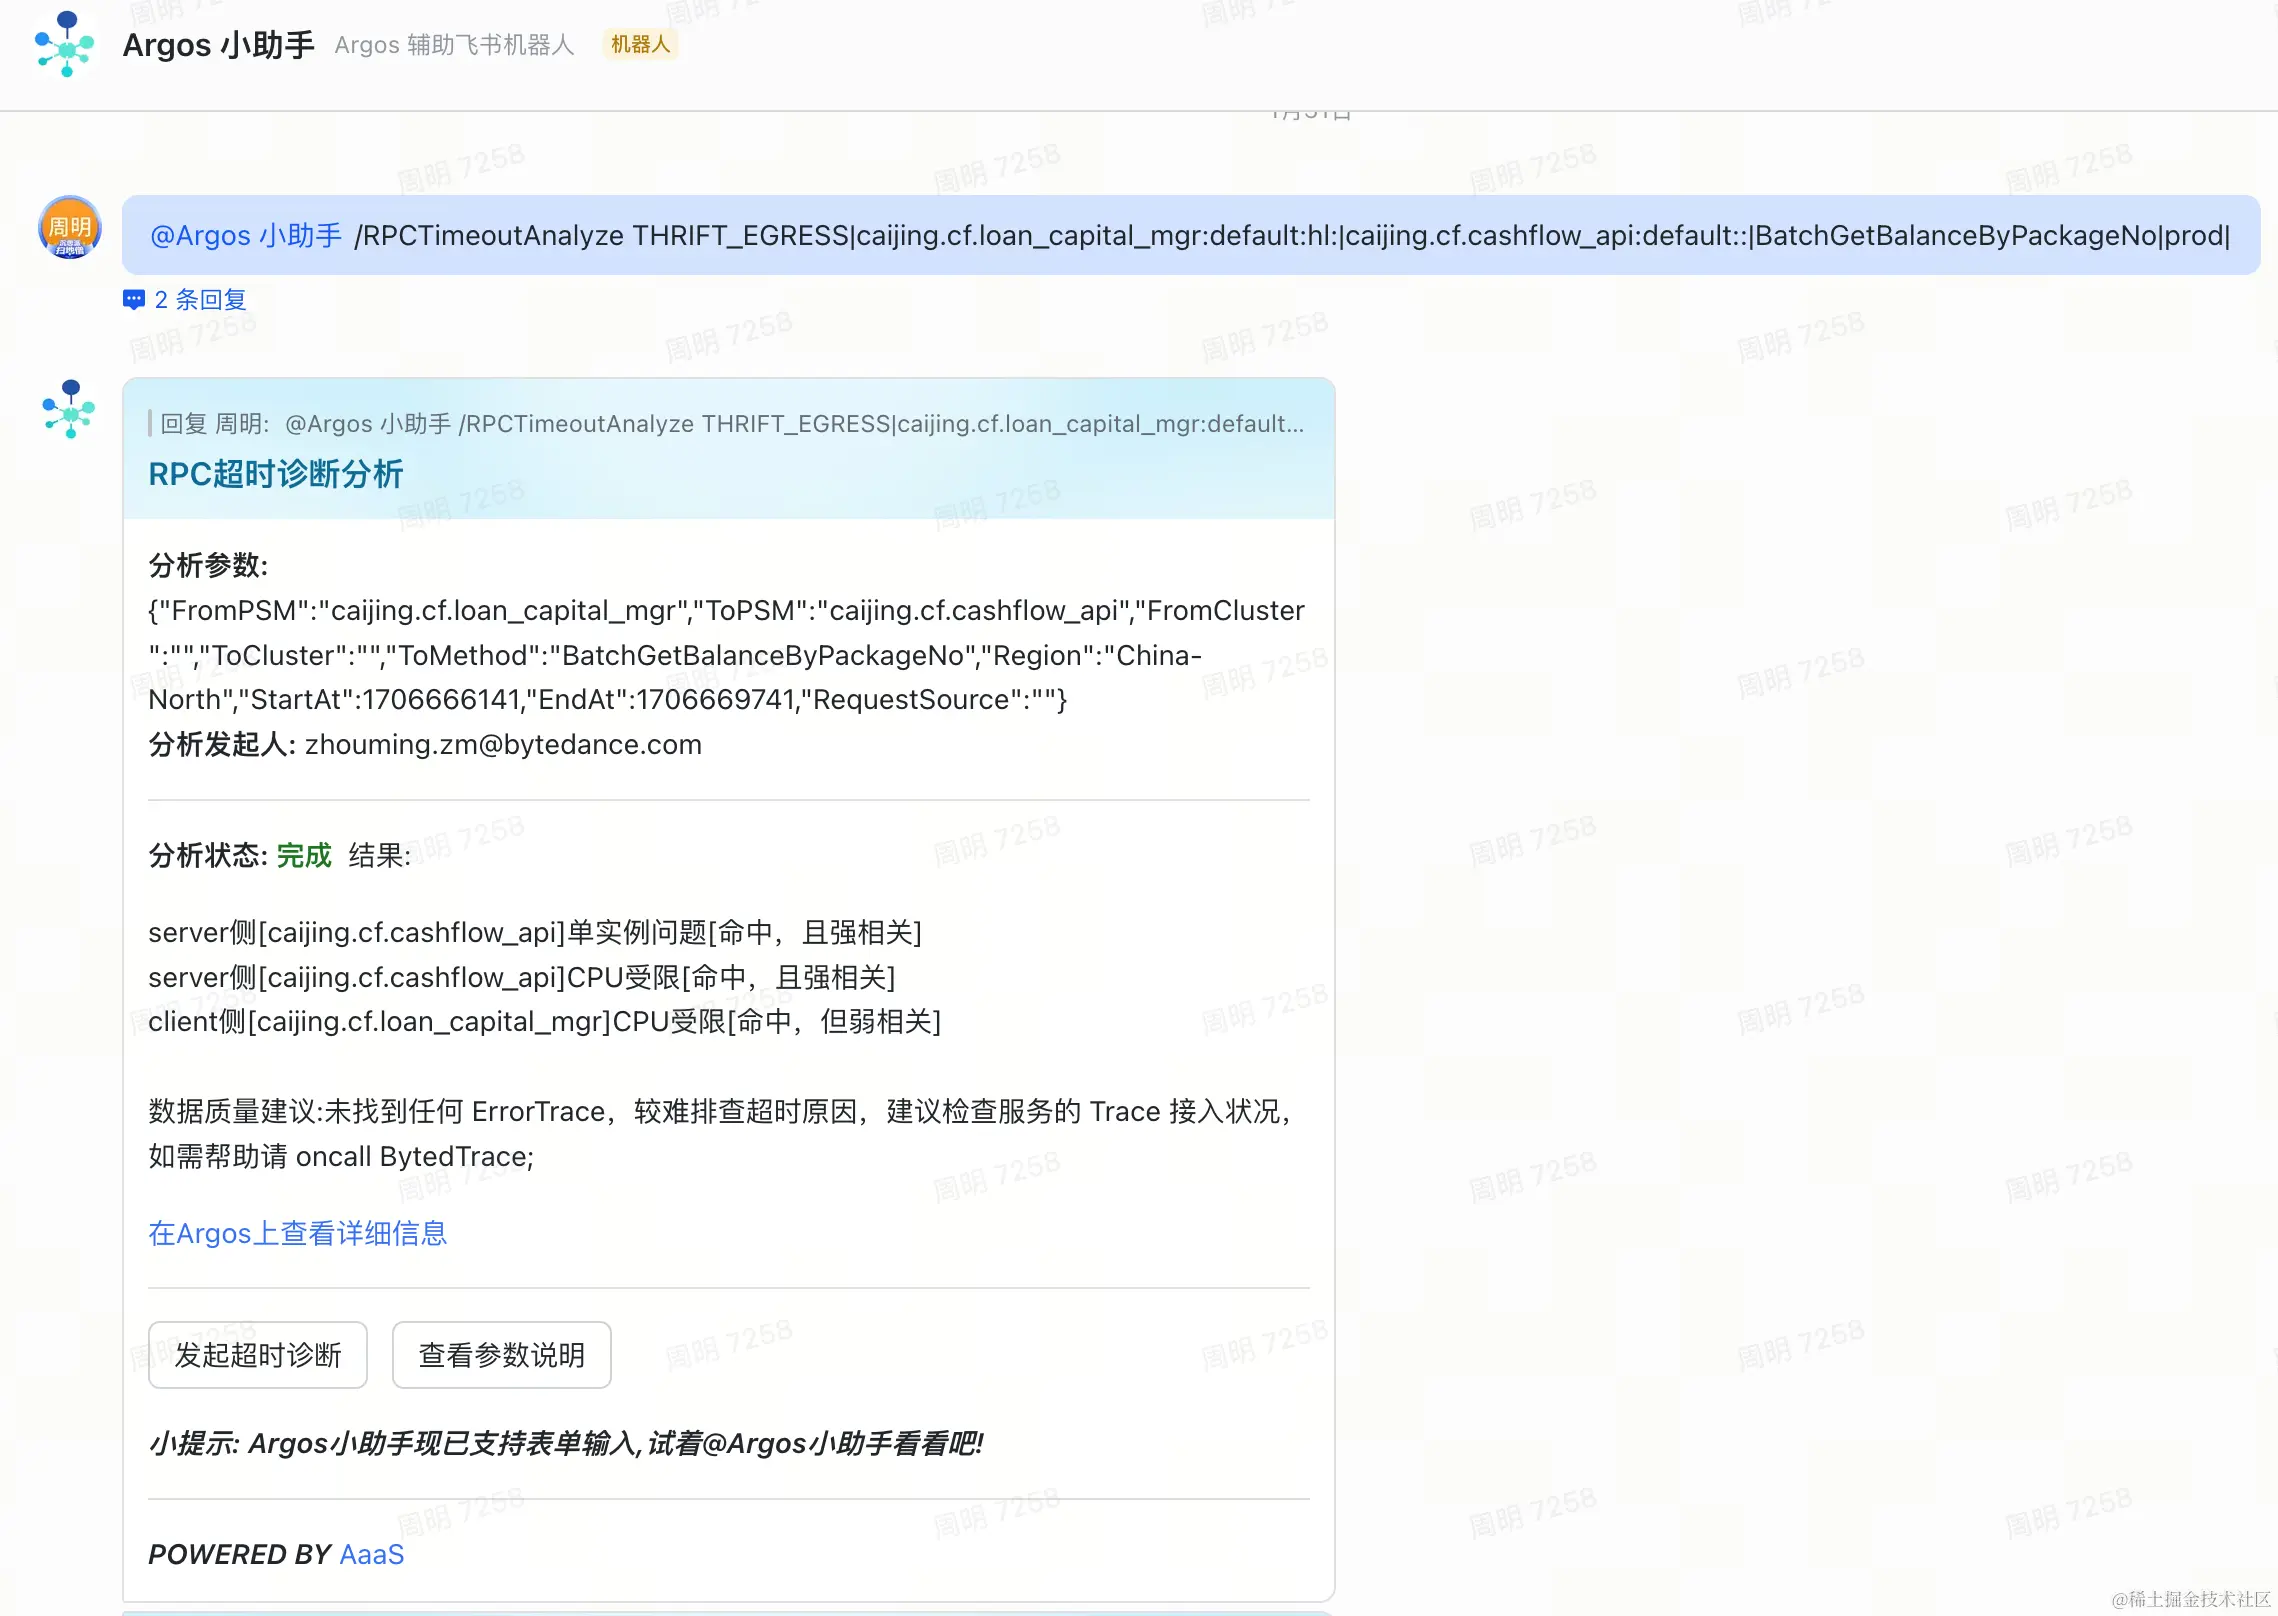Screen dimensions: 2278x1616
Task: Click the blue reply bubble icon
Action: (x=134, y=300)
